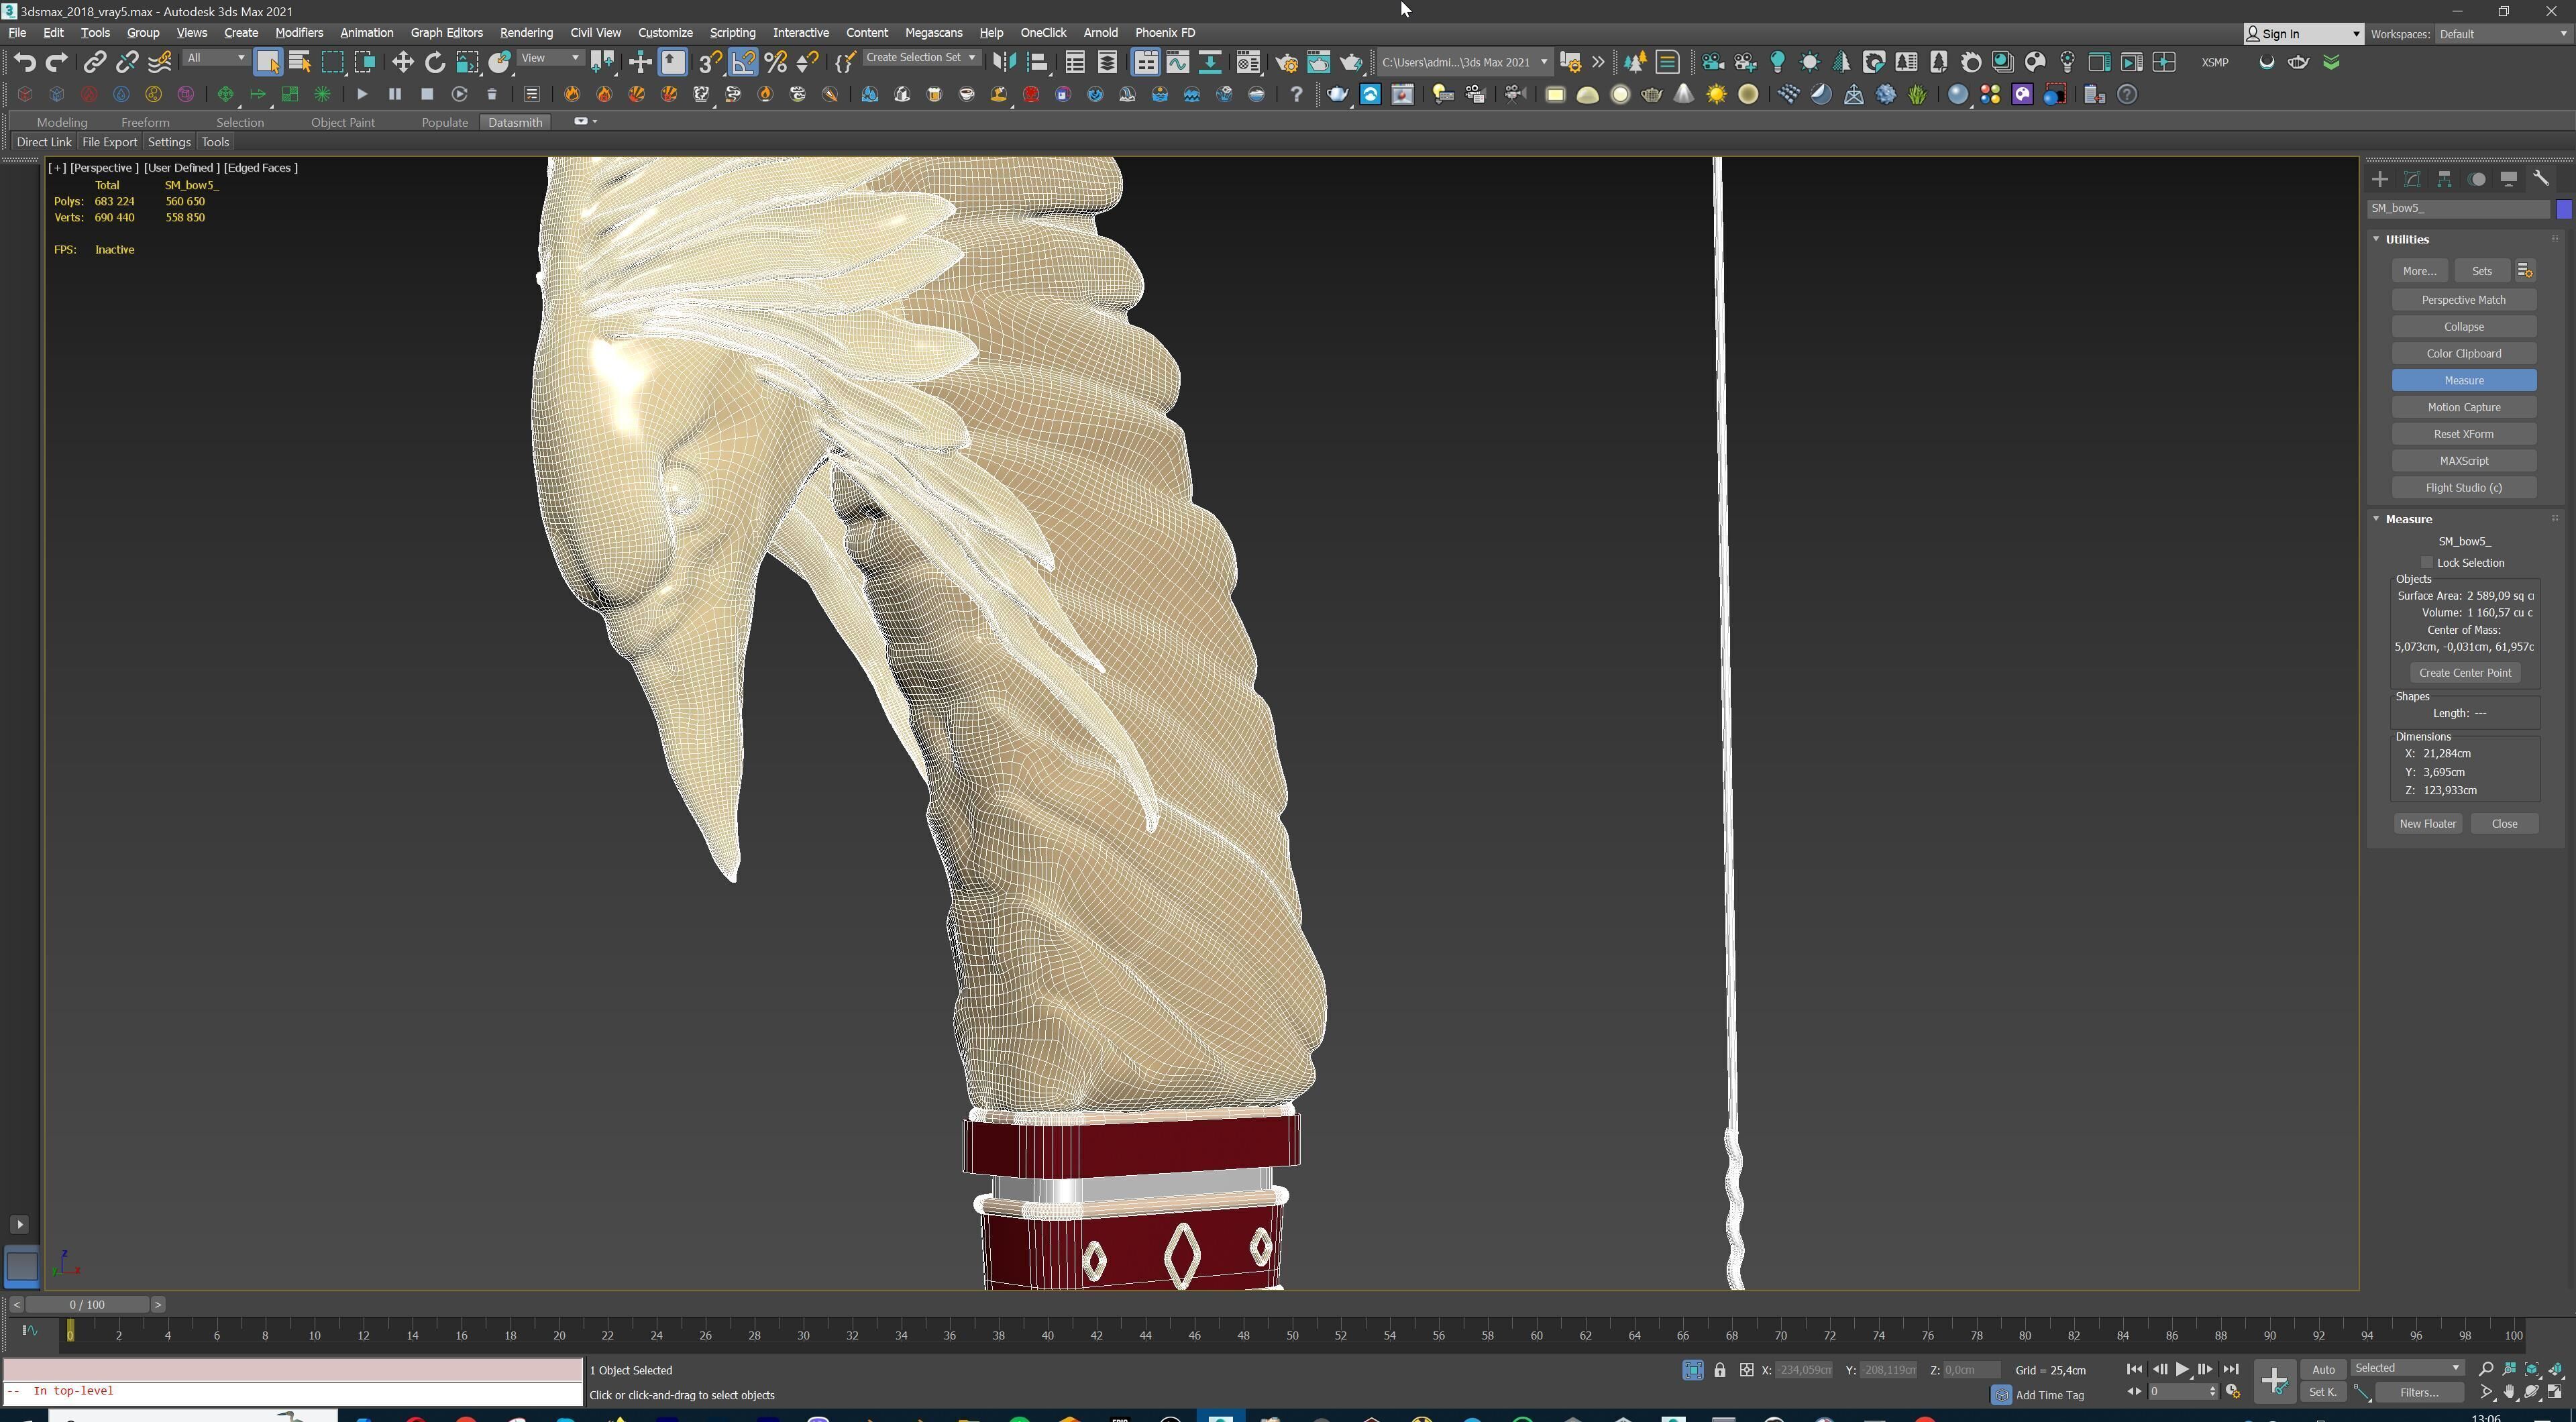2576x1422 pixels.
Task: Select the Select and Rotate tool
Action: tap(435, 62)
